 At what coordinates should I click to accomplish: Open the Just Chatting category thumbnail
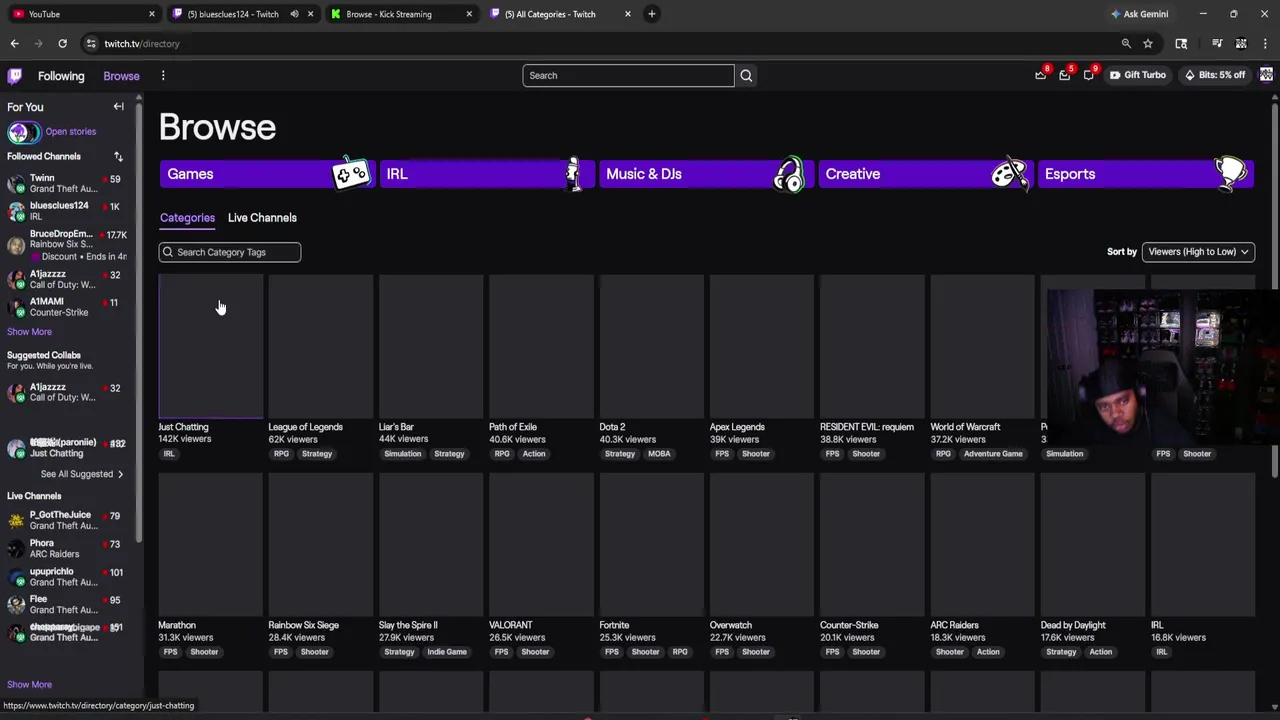211,346
